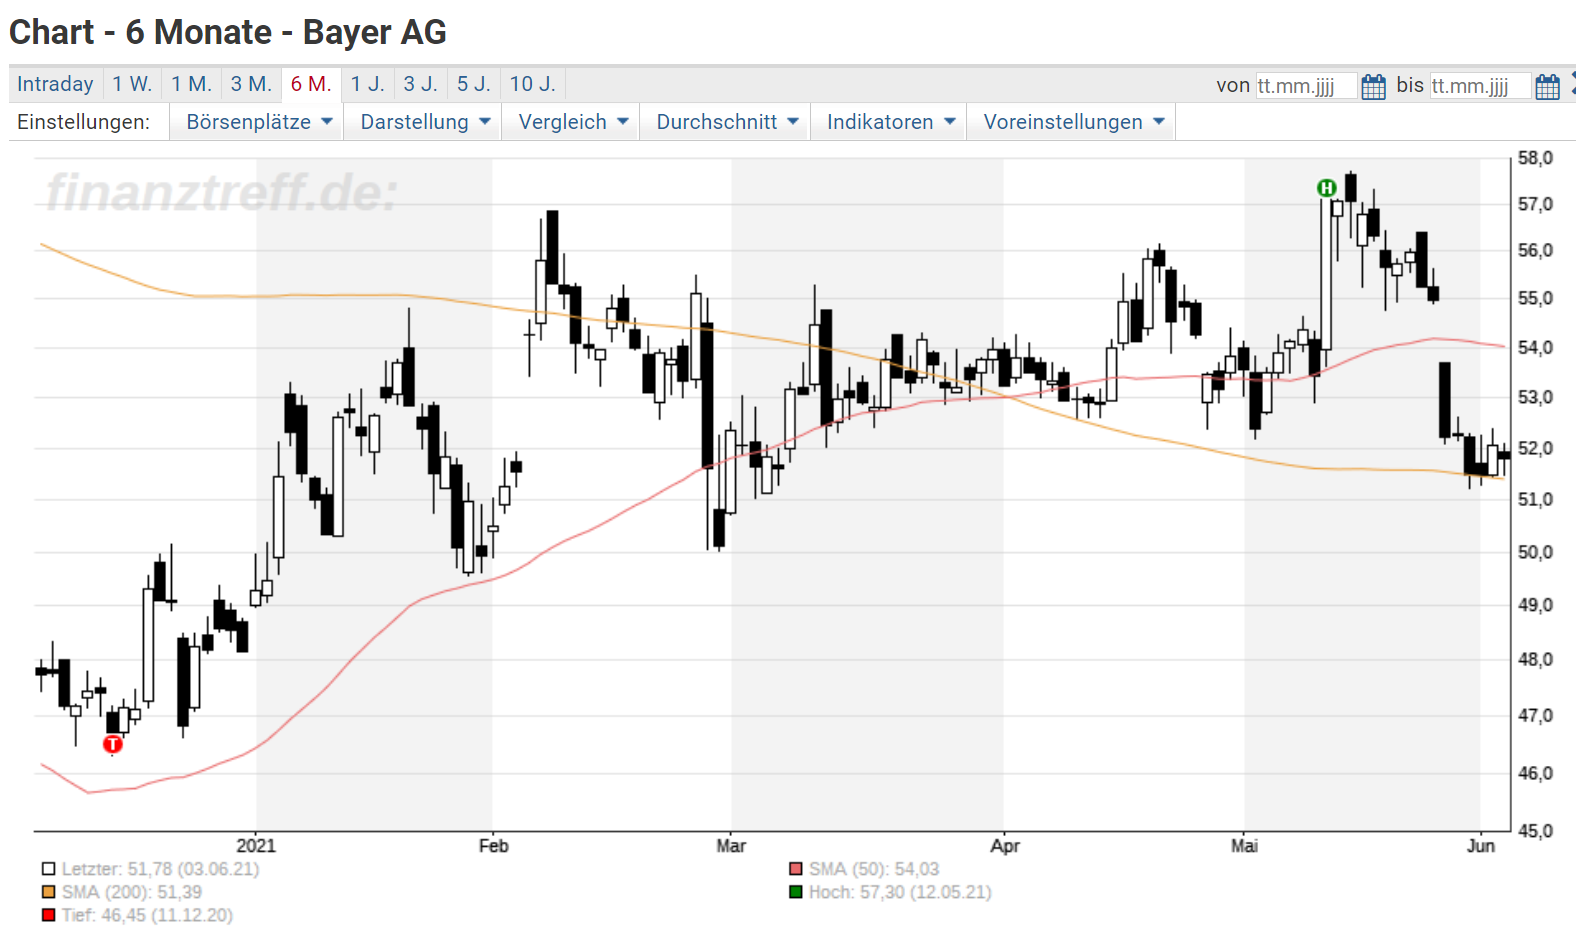Select the 1 W. timeframe tab
The image size is (1576, 949).
pos(132,84)
